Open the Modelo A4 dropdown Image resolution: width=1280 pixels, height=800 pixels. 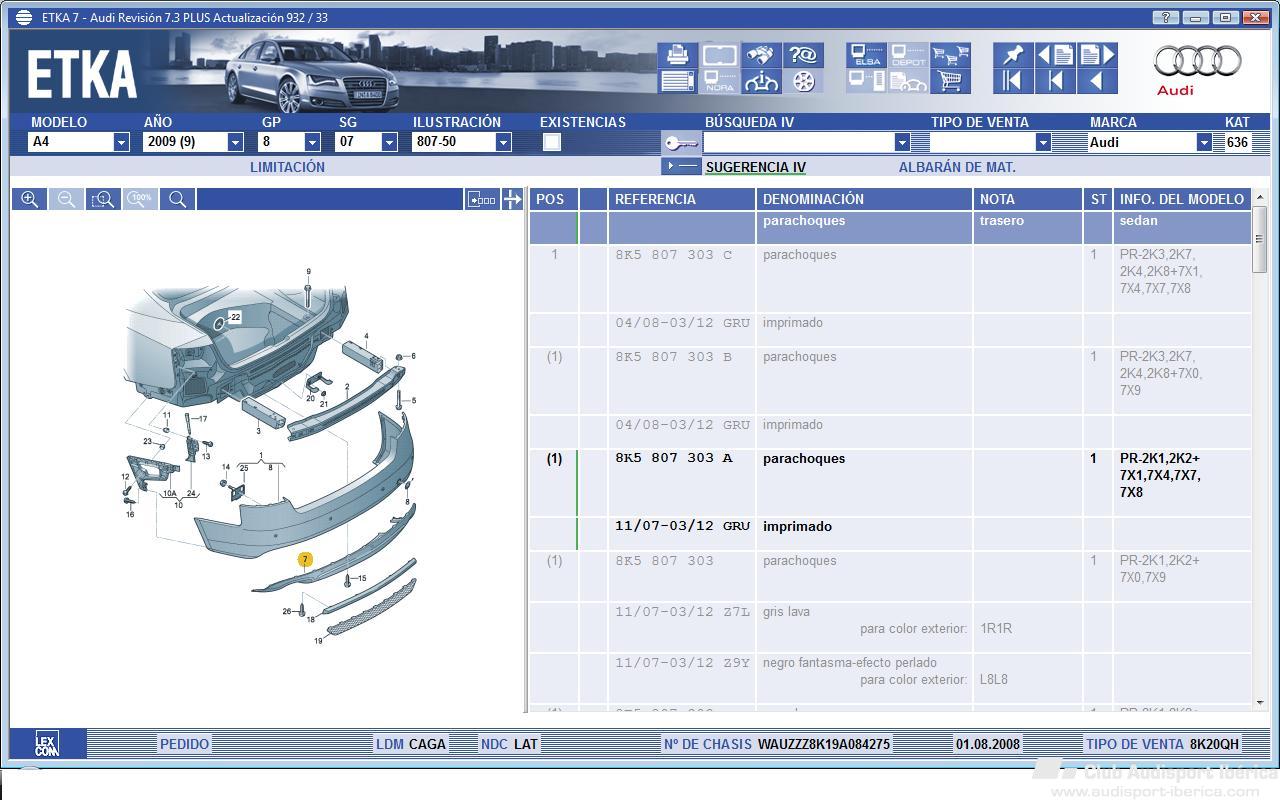[x=121, y=142]
